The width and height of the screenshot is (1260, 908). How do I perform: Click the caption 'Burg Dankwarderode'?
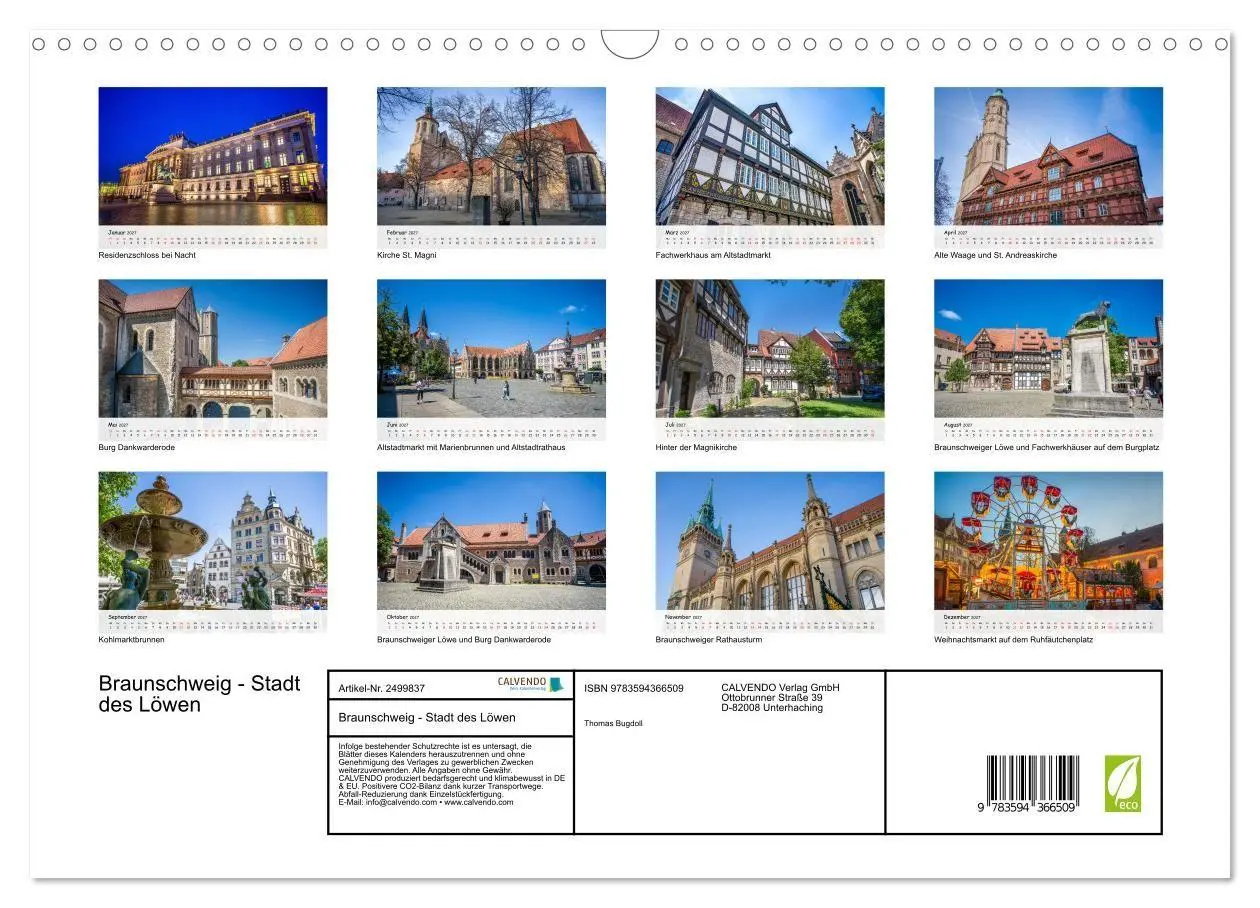tap(136, 447)
